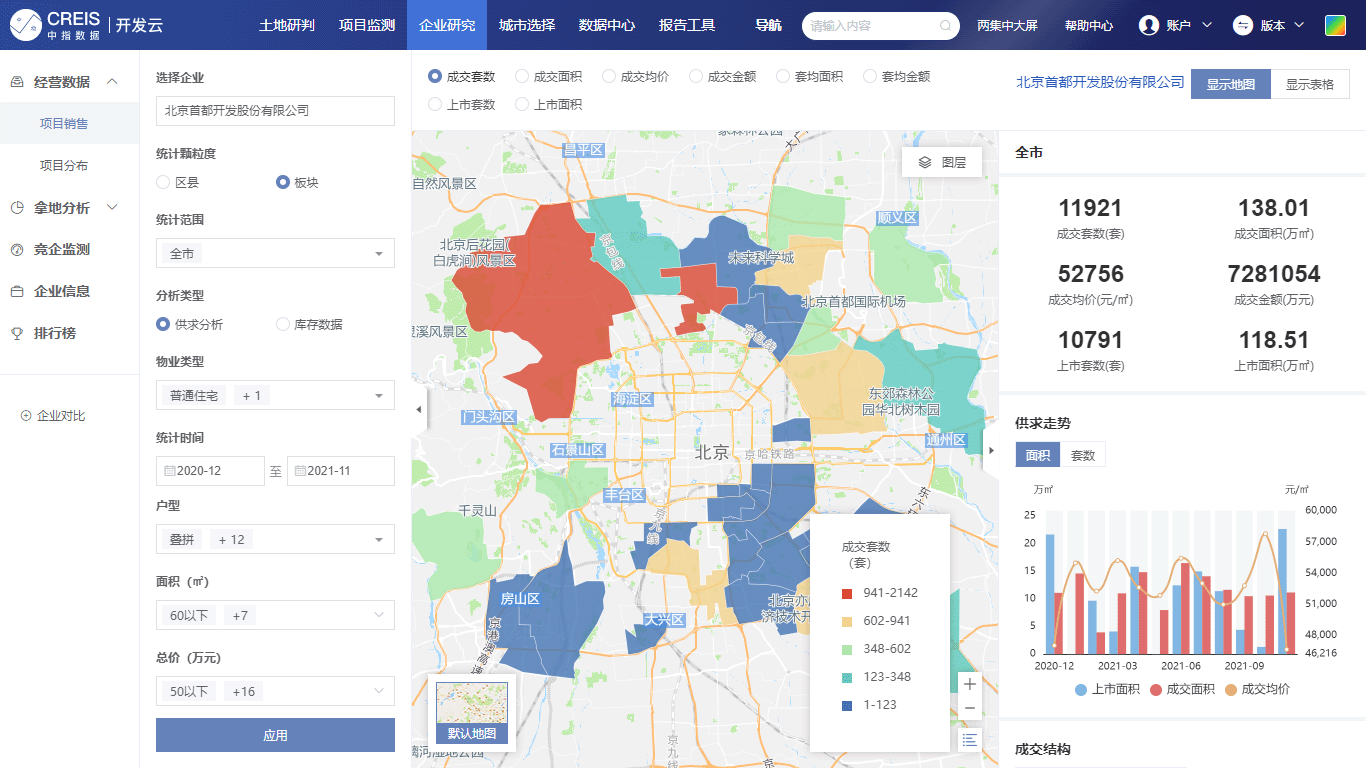Click the 选择企业 company input field

pyautogui.click(x=275, y=111)
